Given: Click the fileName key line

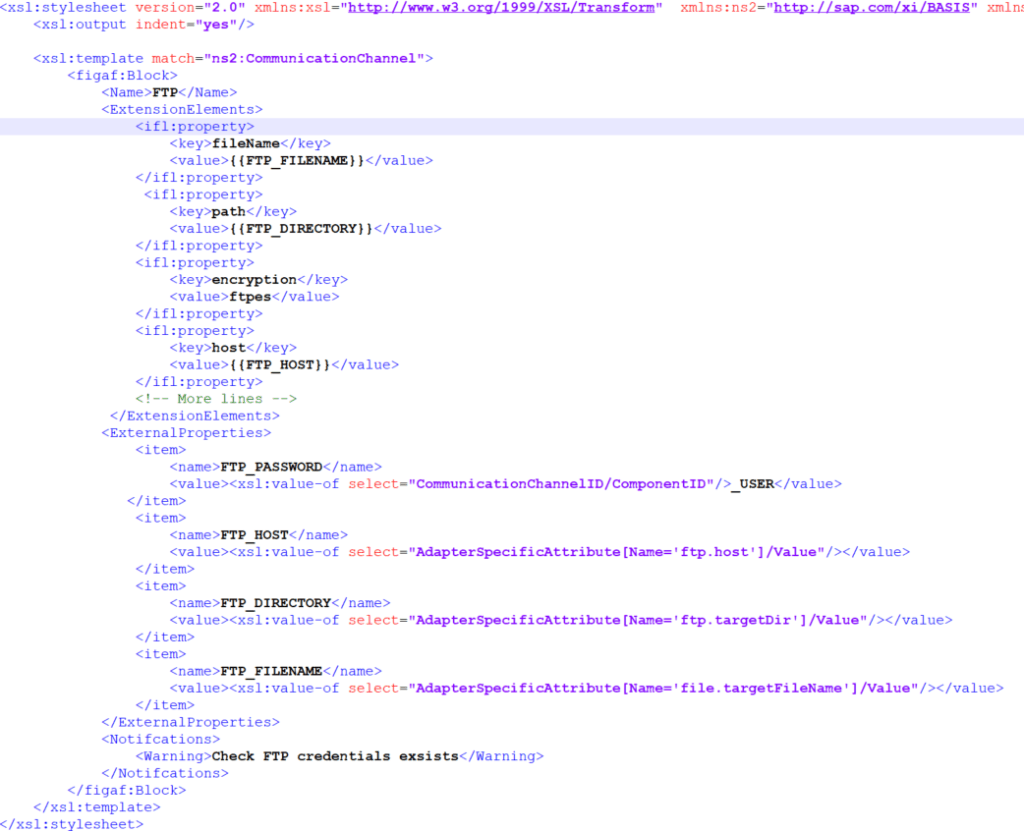Looking at the screenshot, I should (250, 144).
